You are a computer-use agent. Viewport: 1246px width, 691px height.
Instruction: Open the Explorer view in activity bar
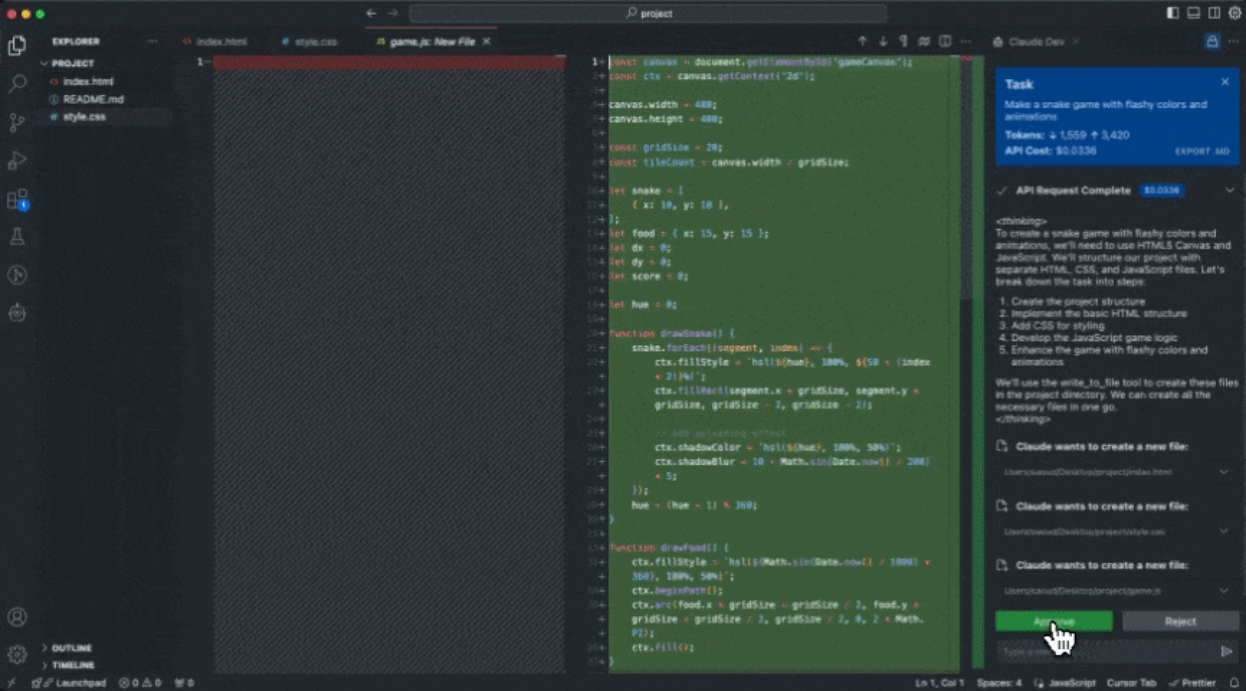pyautogui.click(x=17, y=46)
